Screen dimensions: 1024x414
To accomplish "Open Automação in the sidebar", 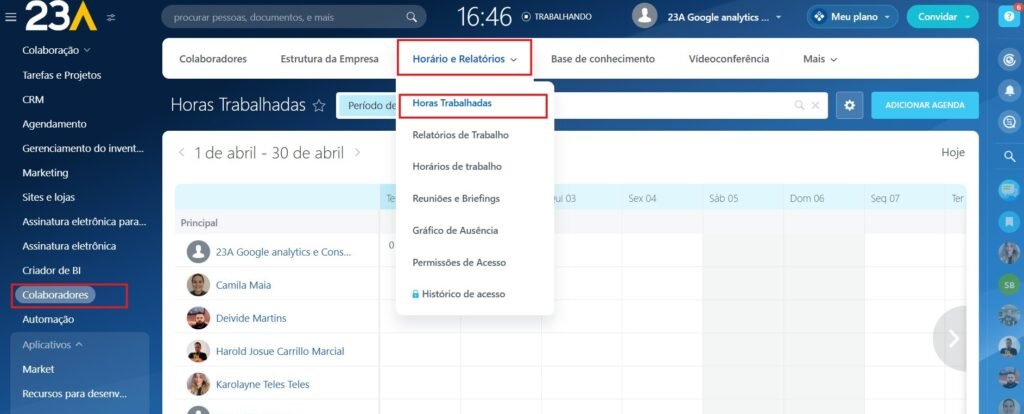I will [48, 319].
